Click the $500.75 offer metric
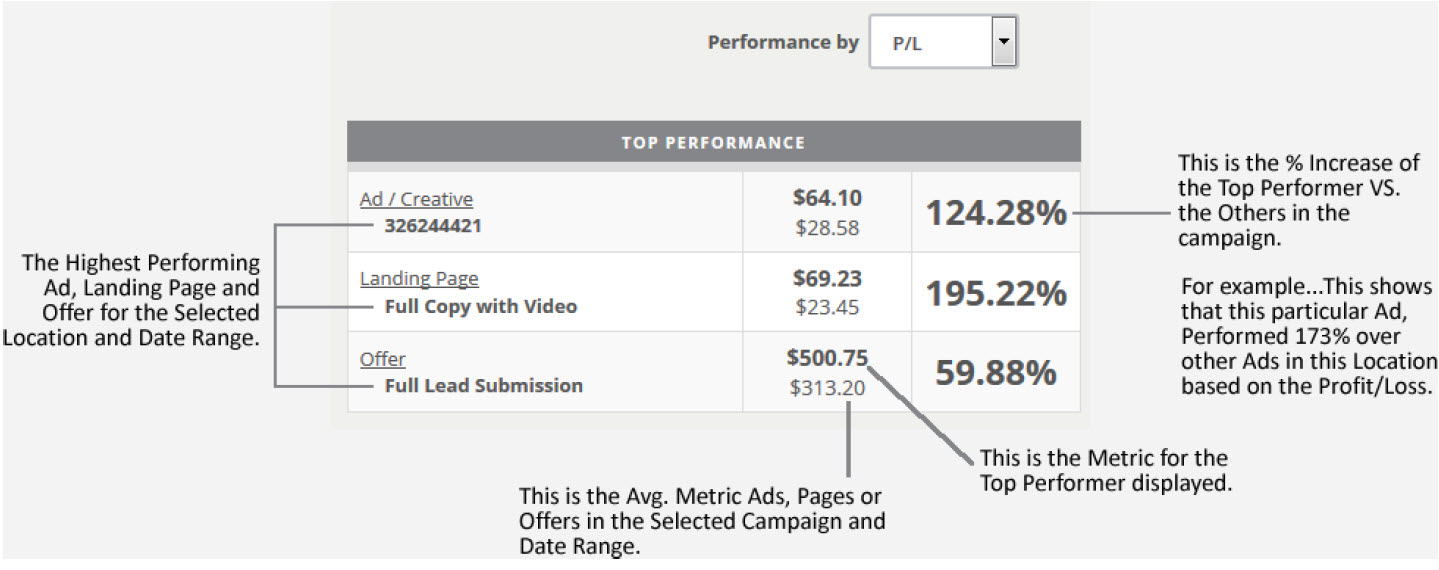1439x570 pixels. click(x=827, y=358)
